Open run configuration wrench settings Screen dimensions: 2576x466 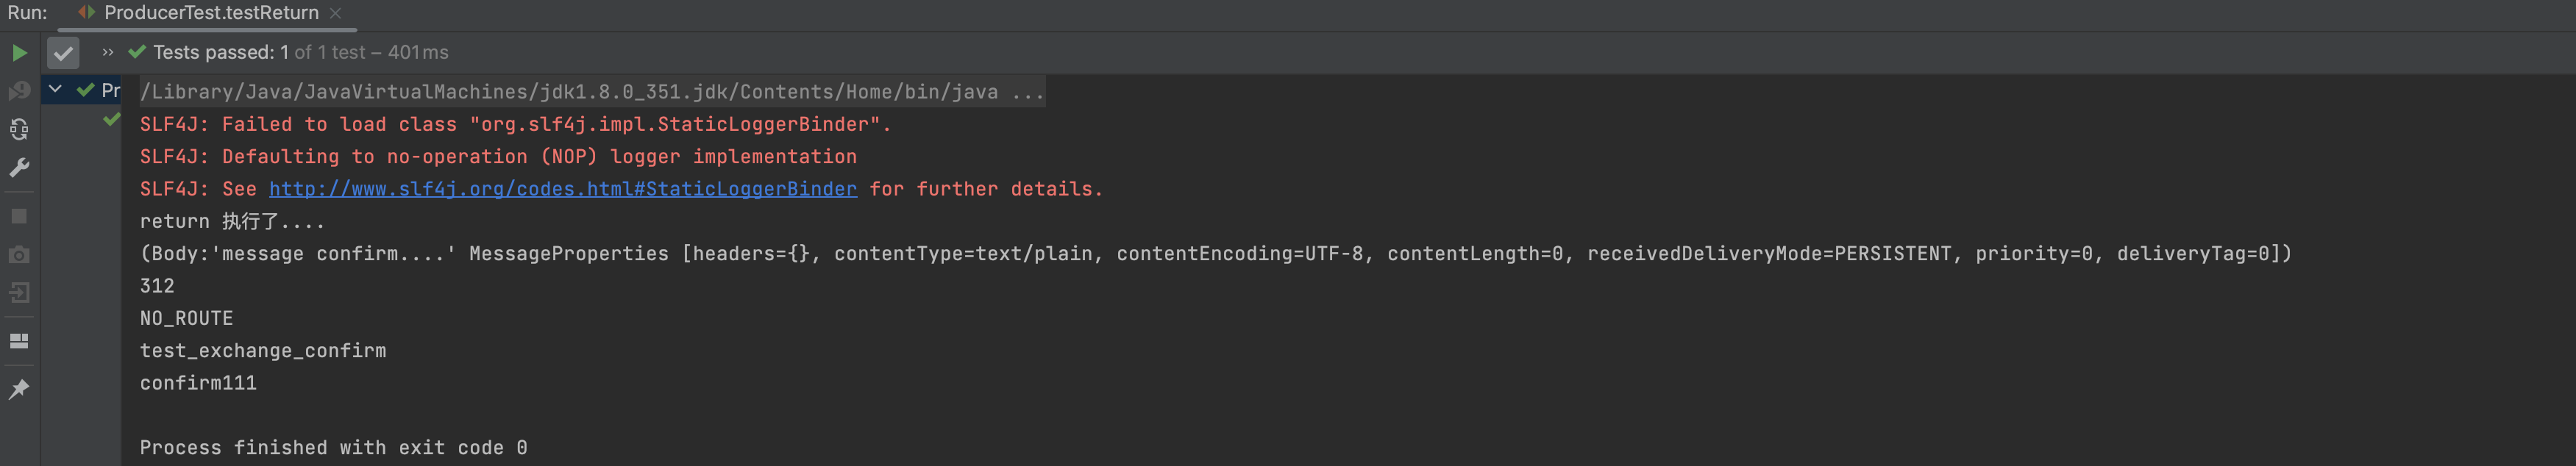[x=19, y=167]
